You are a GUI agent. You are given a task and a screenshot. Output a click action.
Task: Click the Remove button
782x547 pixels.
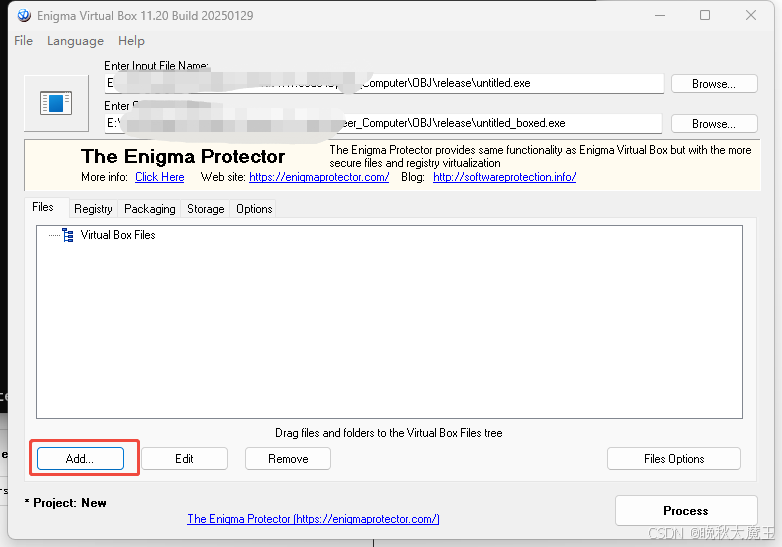point(288,458)
